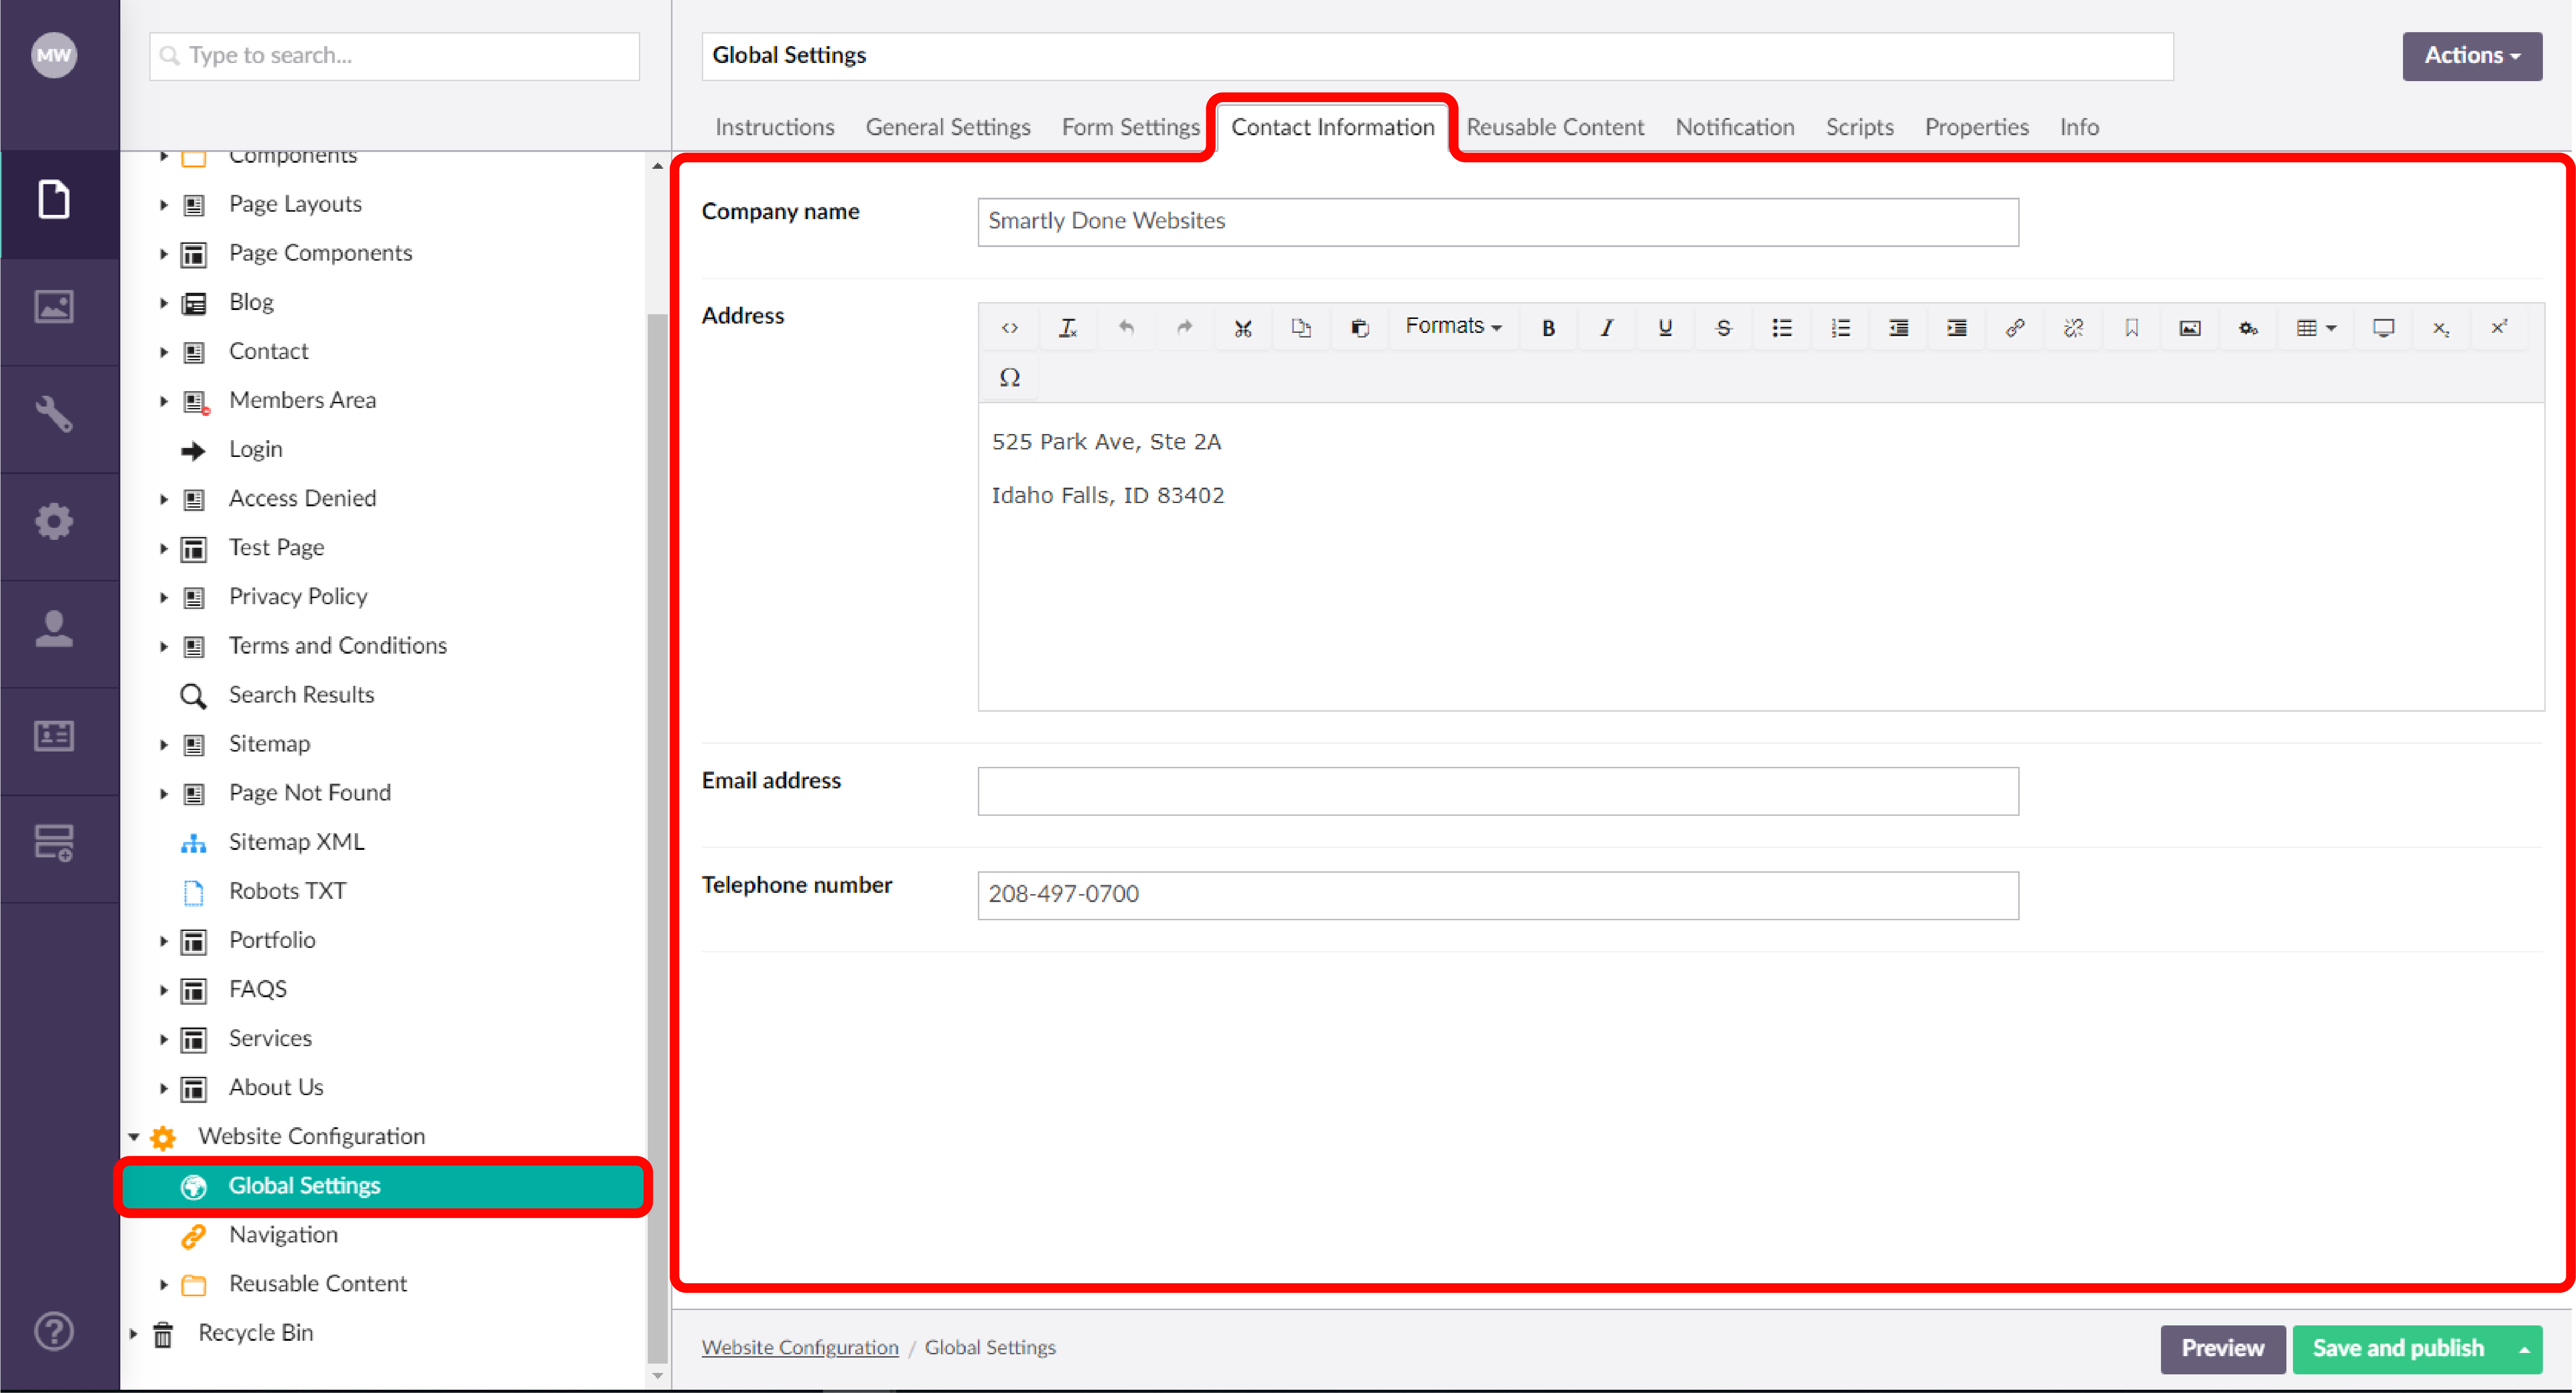This screenshot has width=2576, height=1393.
Task: Click the Email address input field
Action: [x=1498, y=791]
